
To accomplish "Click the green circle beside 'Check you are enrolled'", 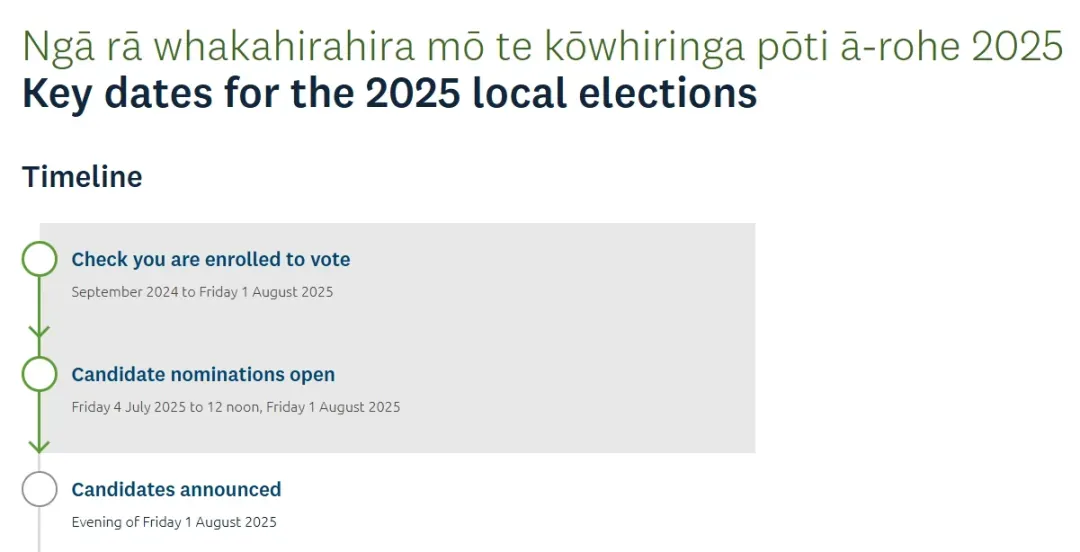I will click(39, 259).
